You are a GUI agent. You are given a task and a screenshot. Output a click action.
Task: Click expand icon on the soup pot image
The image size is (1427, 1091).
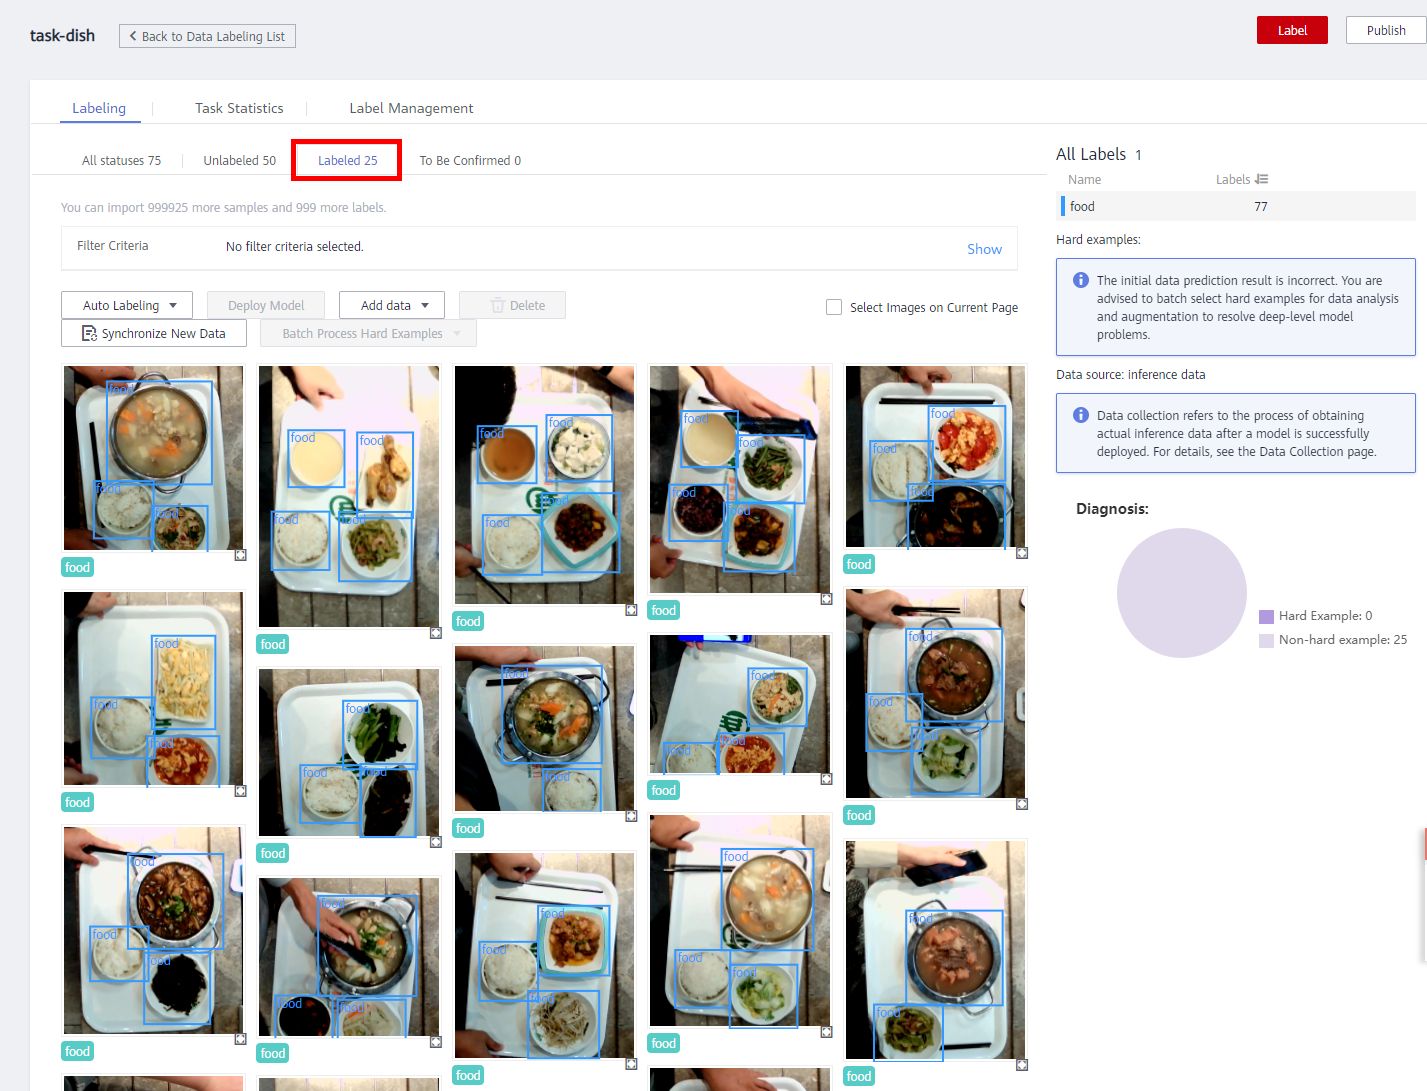point(241,555)
